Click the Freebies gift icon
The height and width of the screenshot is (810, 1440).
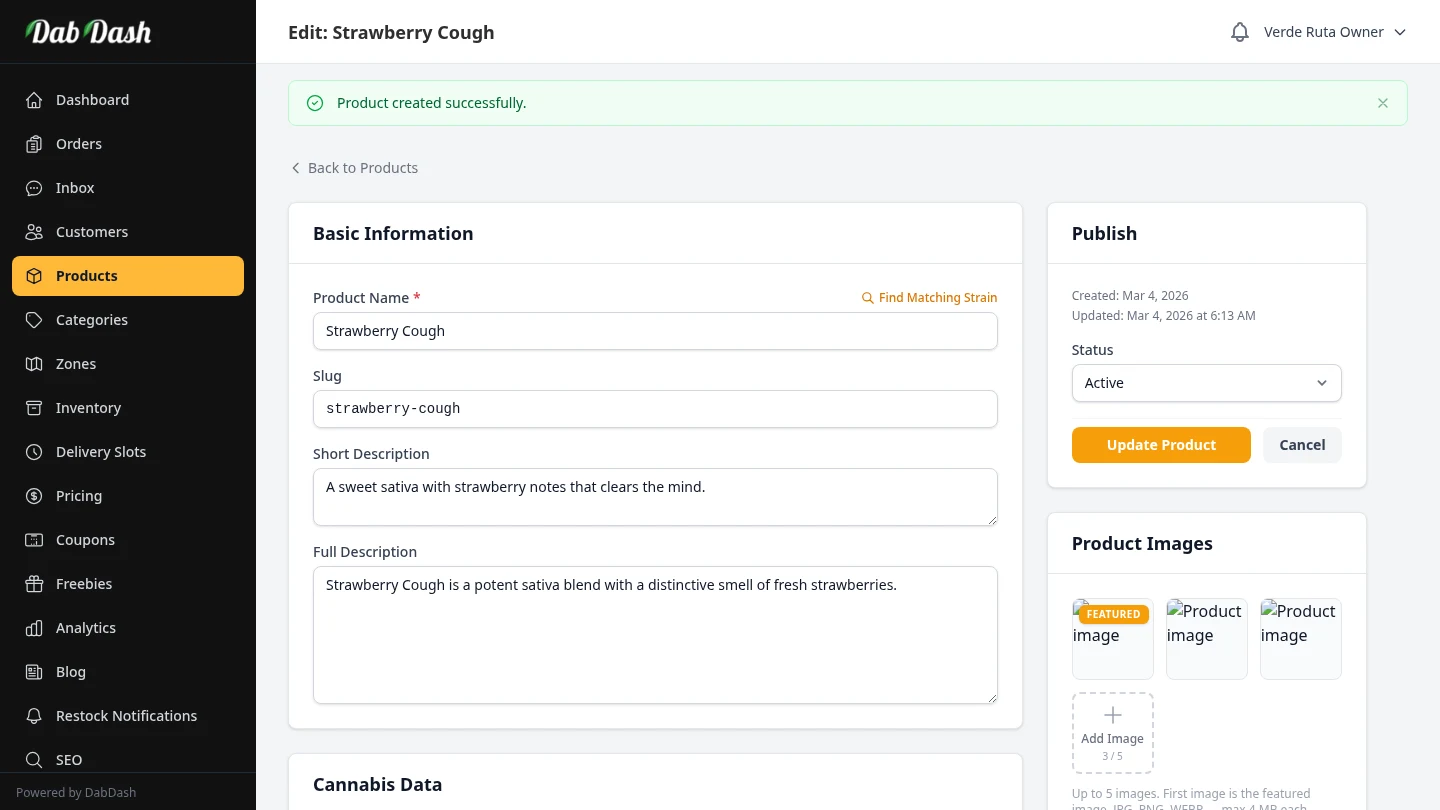tap(34, 584)
